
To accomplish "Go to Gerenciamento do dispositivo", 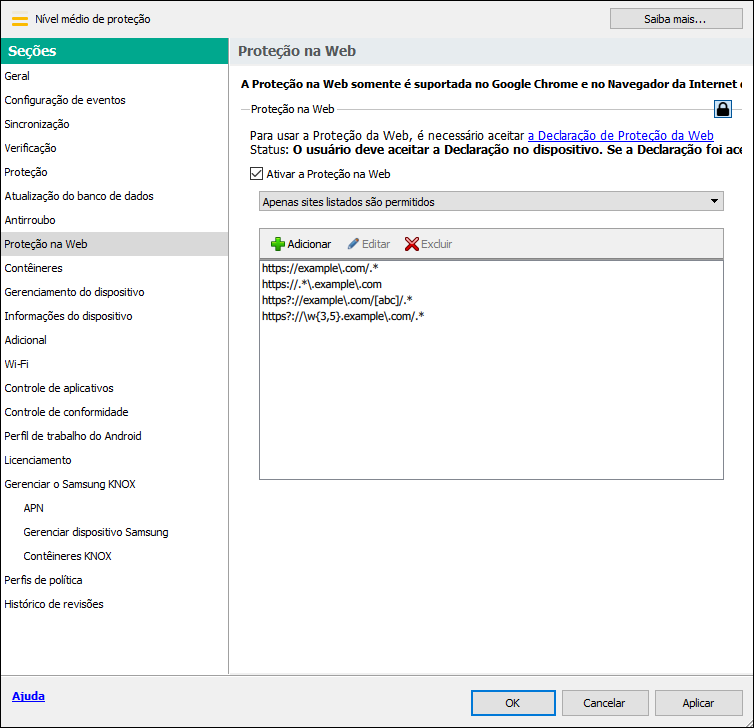I will (x=114, y=292).
